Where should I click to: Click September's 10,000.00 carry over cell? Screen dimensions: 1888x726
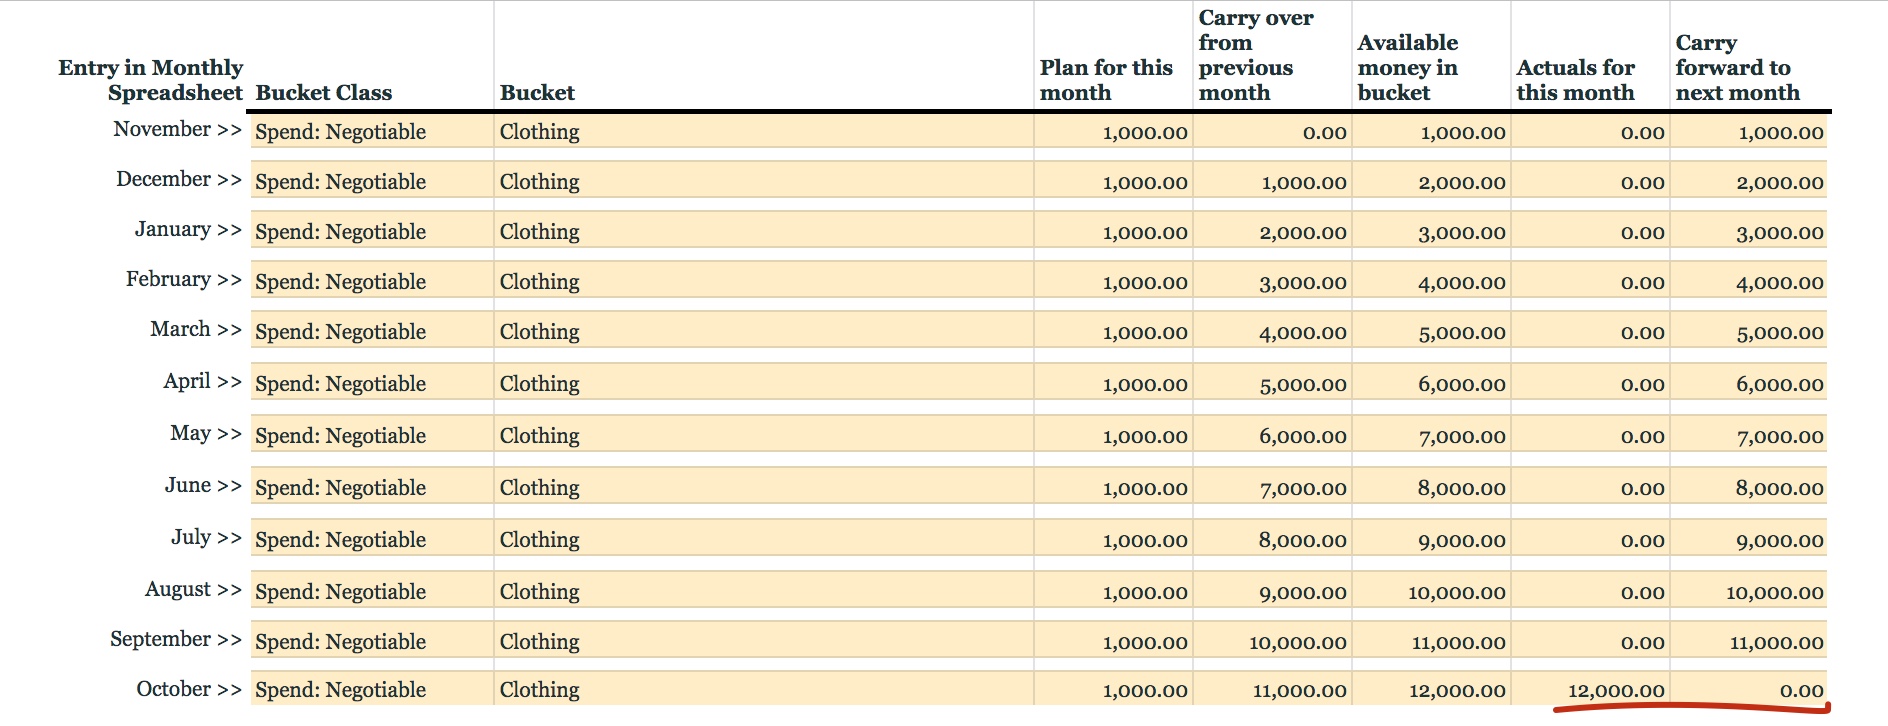pyautogui.click(x=1273, y=642)
